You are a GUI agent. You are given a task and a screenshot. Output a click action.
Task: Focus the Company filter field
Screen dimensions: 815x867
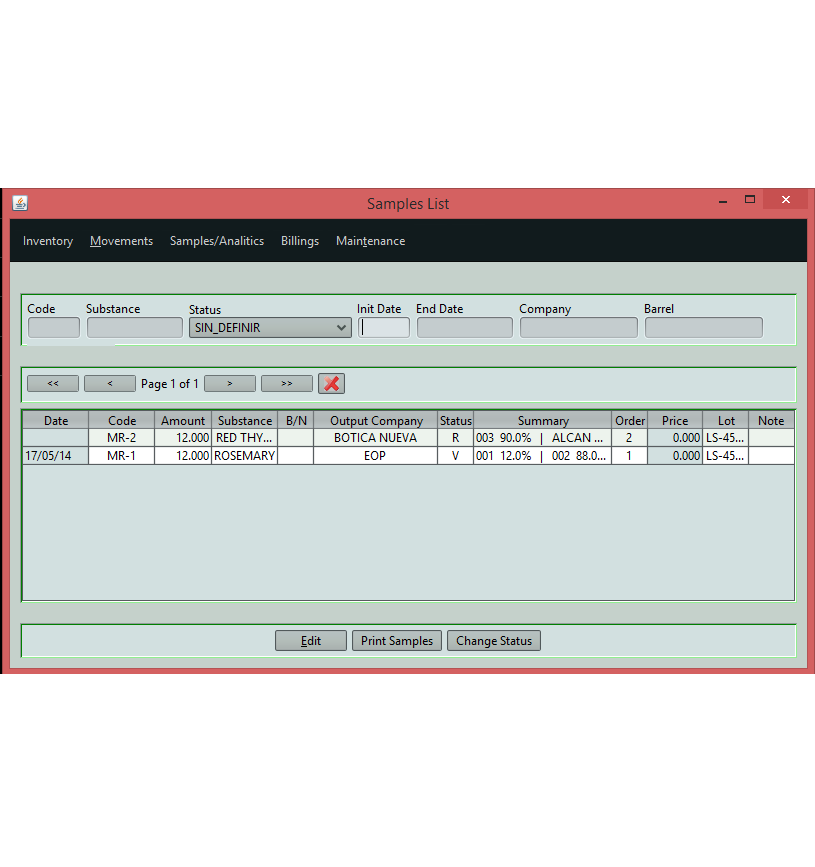[x=578, y=327]
